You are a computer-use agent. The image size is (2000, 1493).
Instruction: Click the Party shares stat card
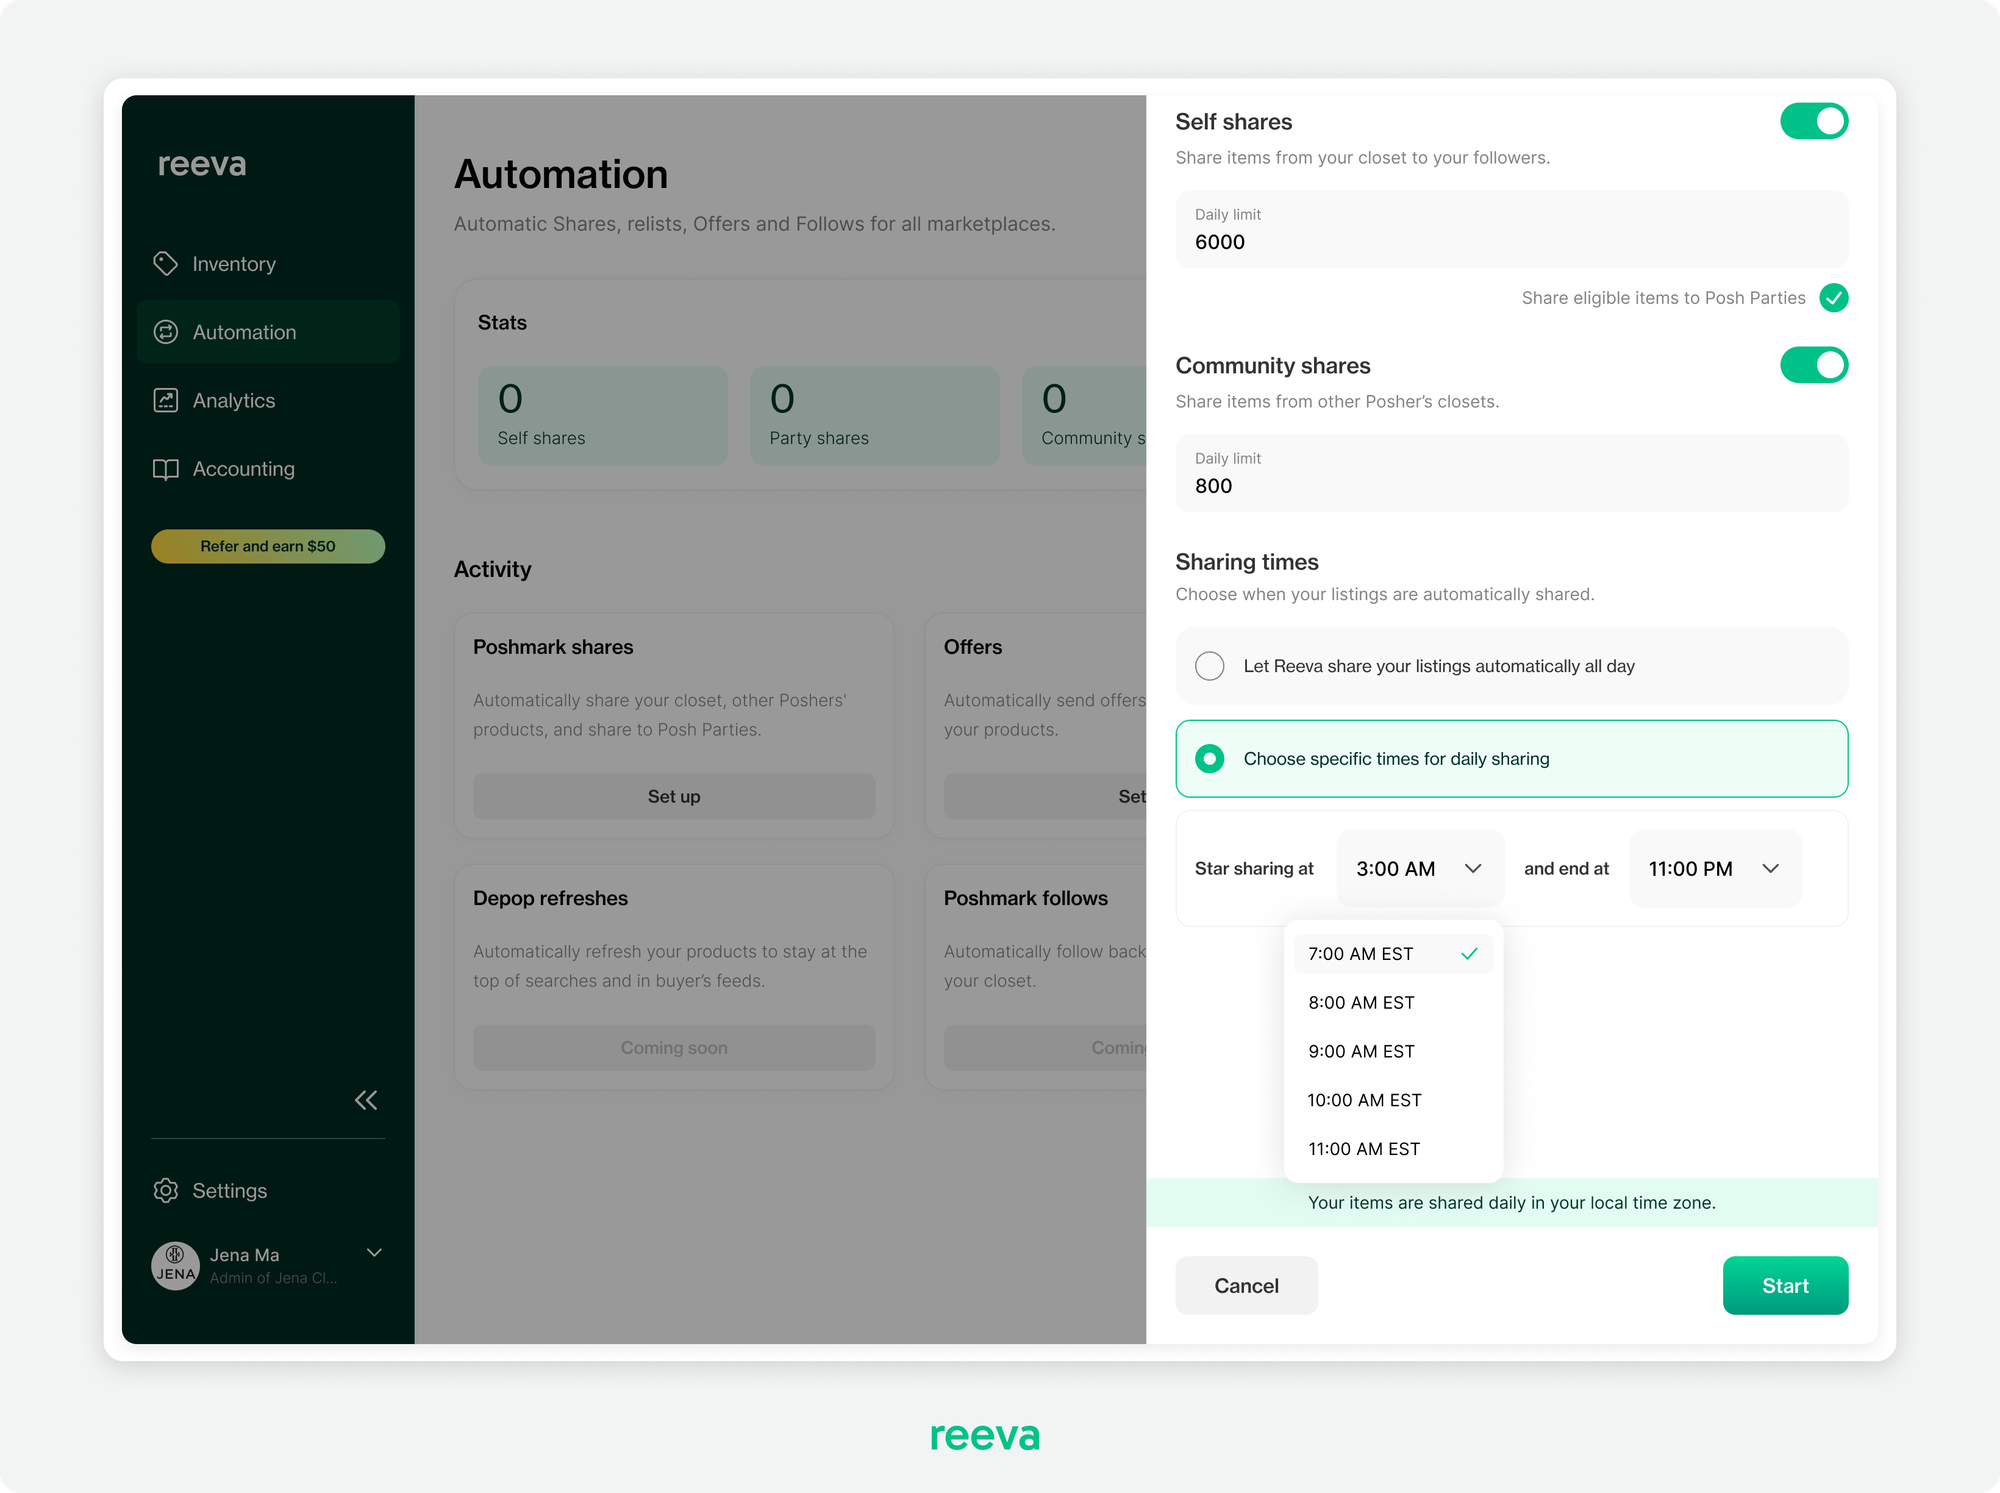875,416
